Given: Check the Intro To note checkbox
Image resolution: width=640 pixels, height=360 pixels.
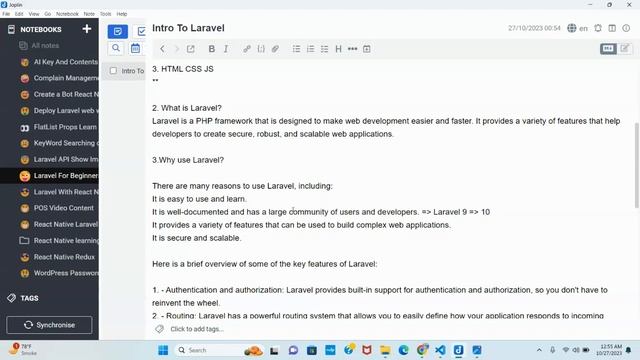Looking at the screenshot, I should coord(113,71).
